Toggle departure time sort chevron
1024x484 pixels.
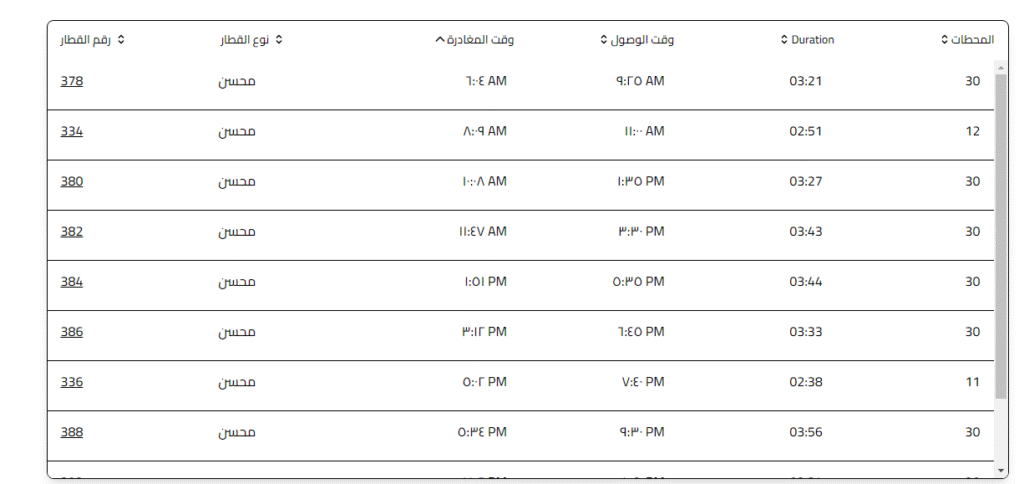pos(440,40)
